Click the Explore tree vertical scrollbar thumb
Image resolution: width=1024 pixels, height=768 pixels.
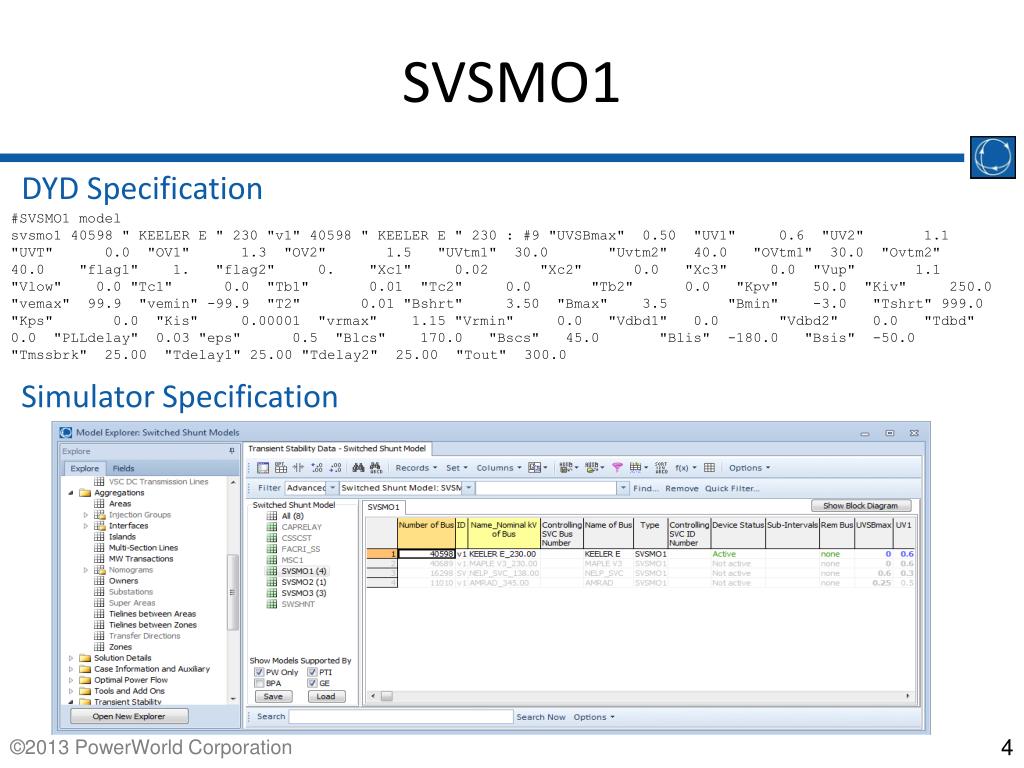click(x=232, y=593)
